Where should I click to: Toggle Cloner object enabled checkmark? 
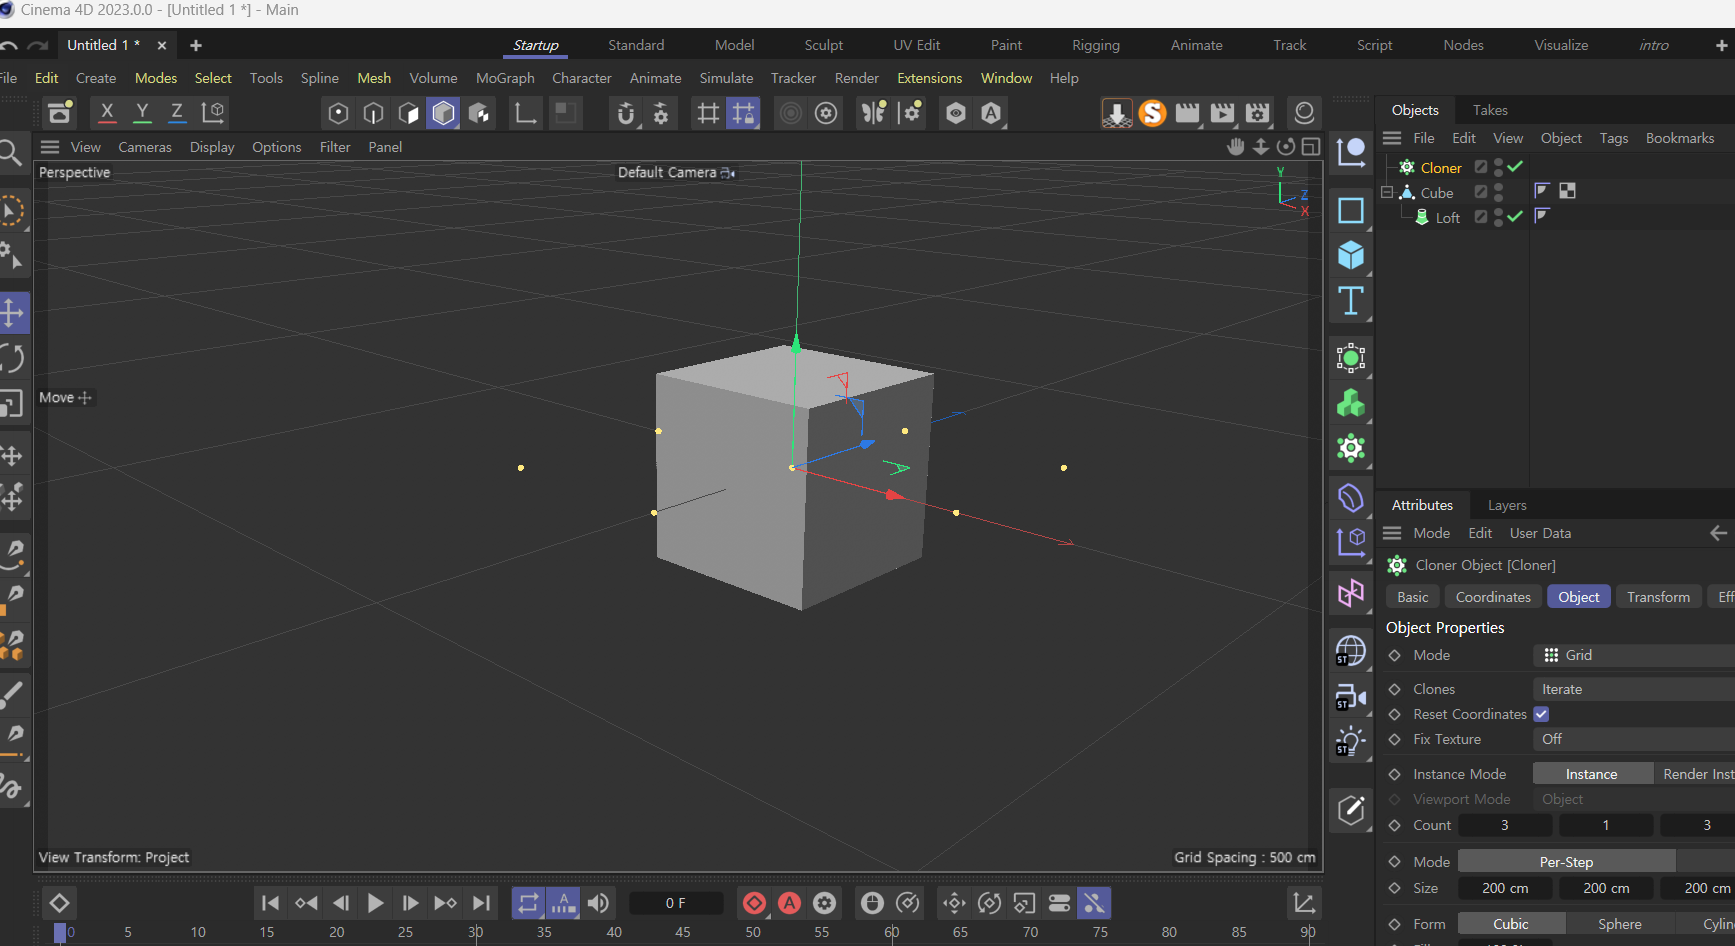[1515, 167]
